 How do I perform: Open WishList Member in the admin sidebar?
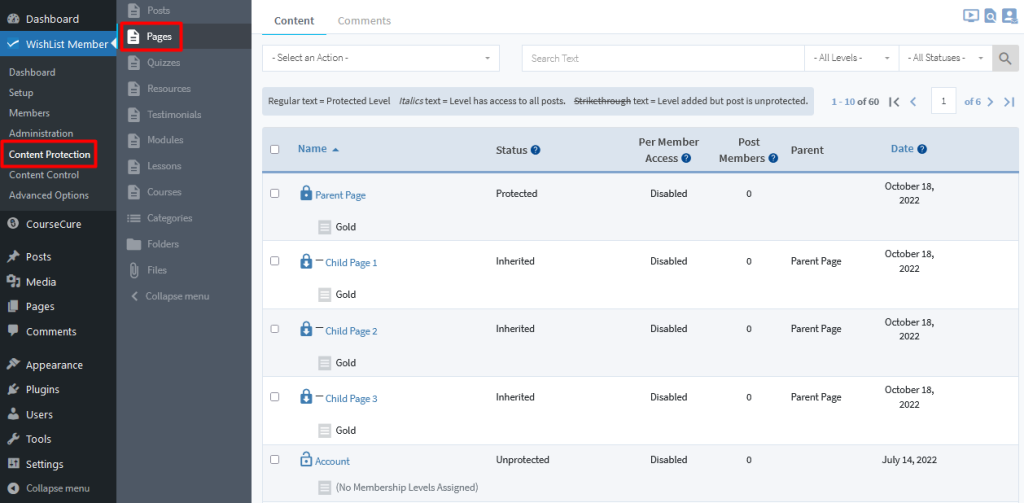click(x=58, y=44)
